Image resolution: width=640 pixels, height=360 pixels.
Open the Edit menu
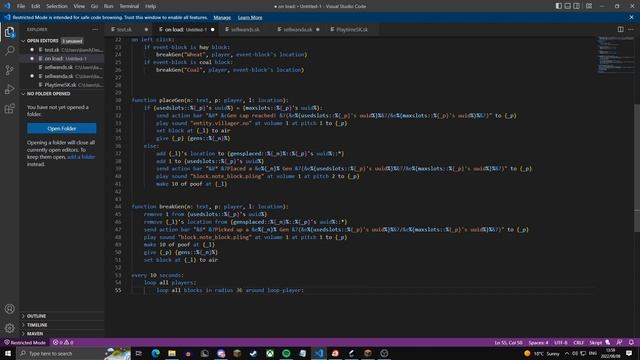pyautogui.click(x=36, y=6)
